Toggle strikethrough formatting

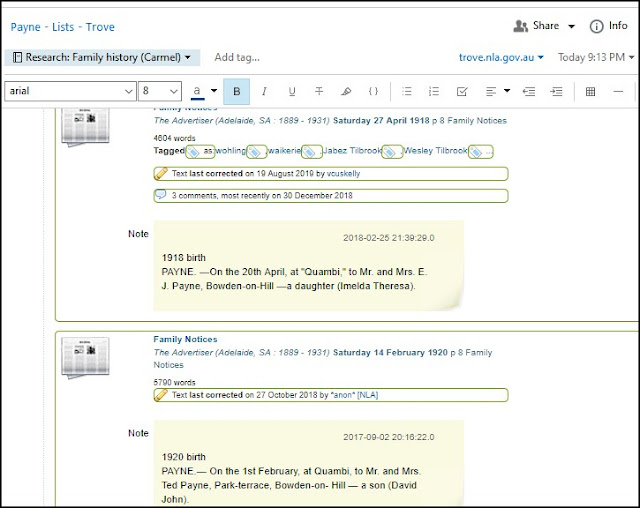[319, 91]
